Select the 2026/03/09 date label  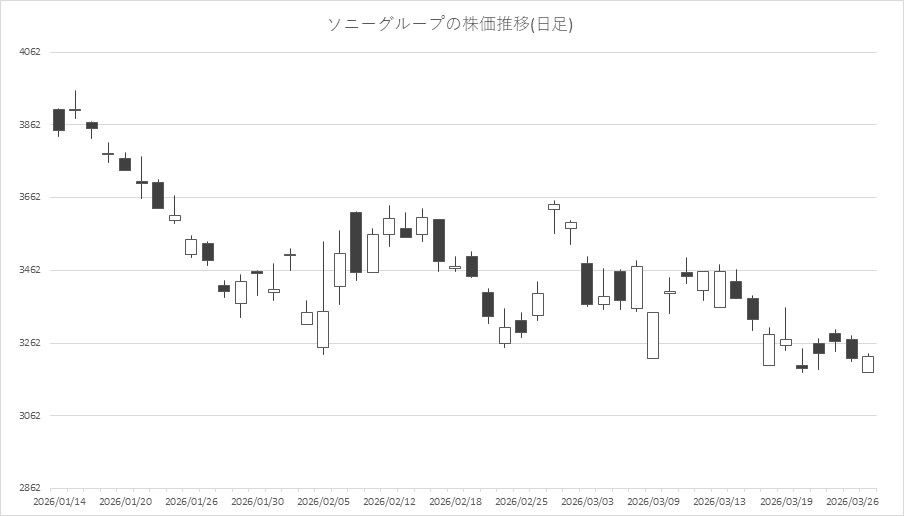tap(653, 502)
